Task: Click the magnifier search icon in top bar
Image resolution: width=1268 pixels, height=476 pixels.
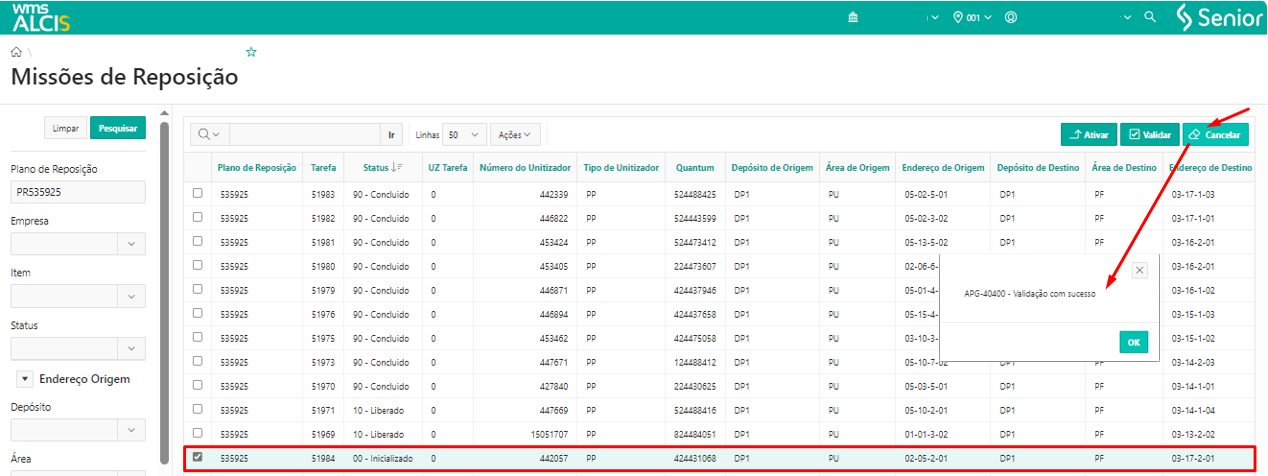Action: click(1149, 17)
